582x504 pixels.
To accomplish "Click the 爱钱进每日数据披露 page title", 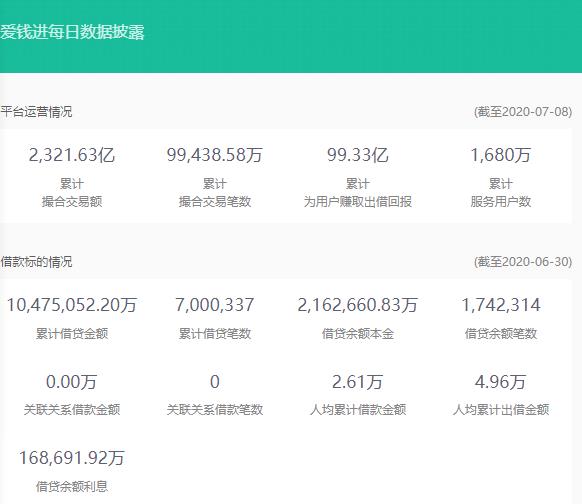I will point(72,32).
